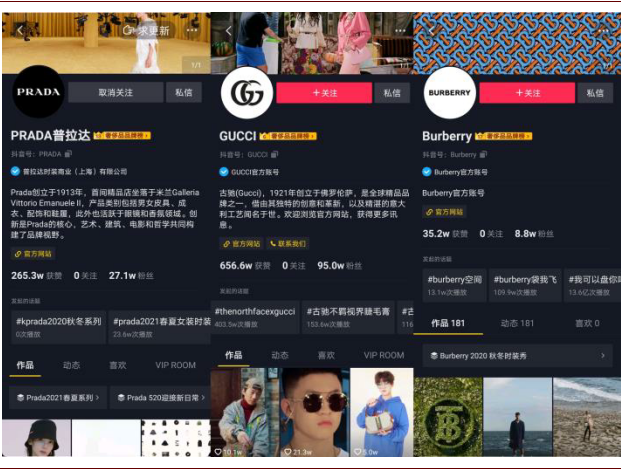Switch to PRADA 喜欢 tab

coord(118,365)
